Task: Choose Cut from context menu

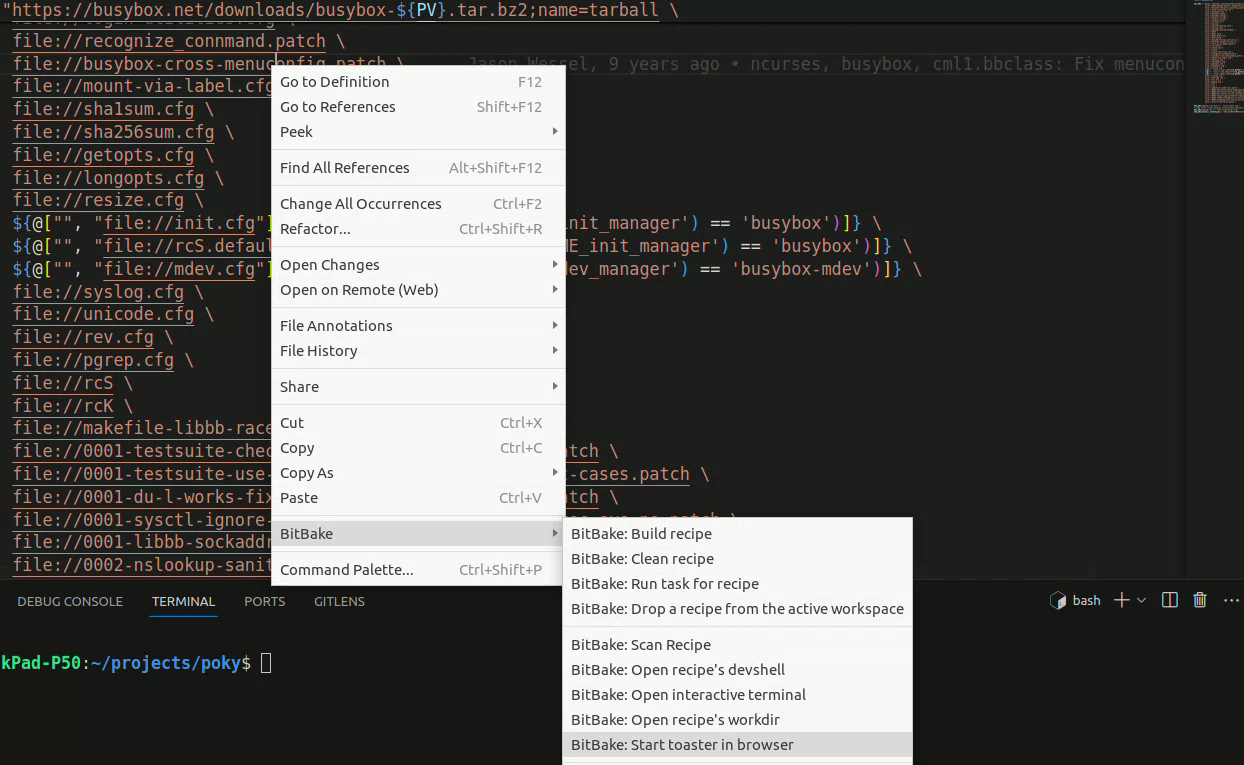Action: [418, 423]
